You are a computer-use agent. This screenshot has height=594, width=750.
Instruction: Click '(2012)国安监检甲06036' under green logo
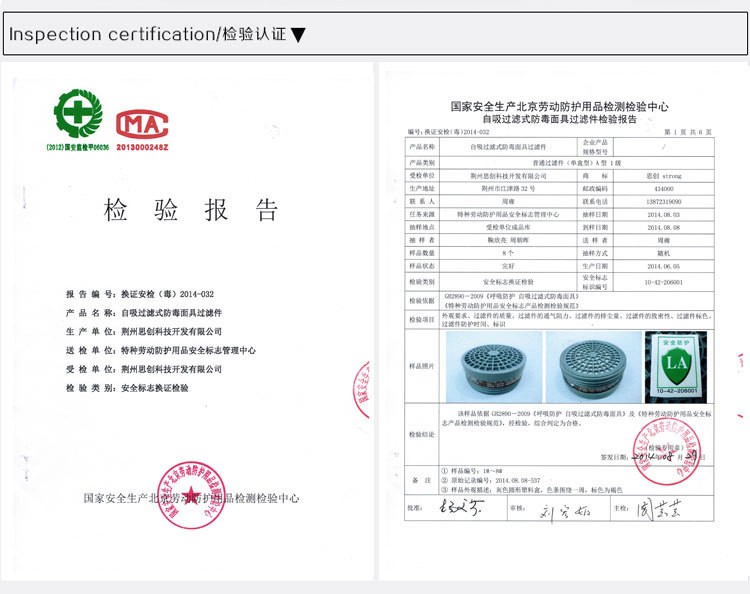click(x=77, y=147)
